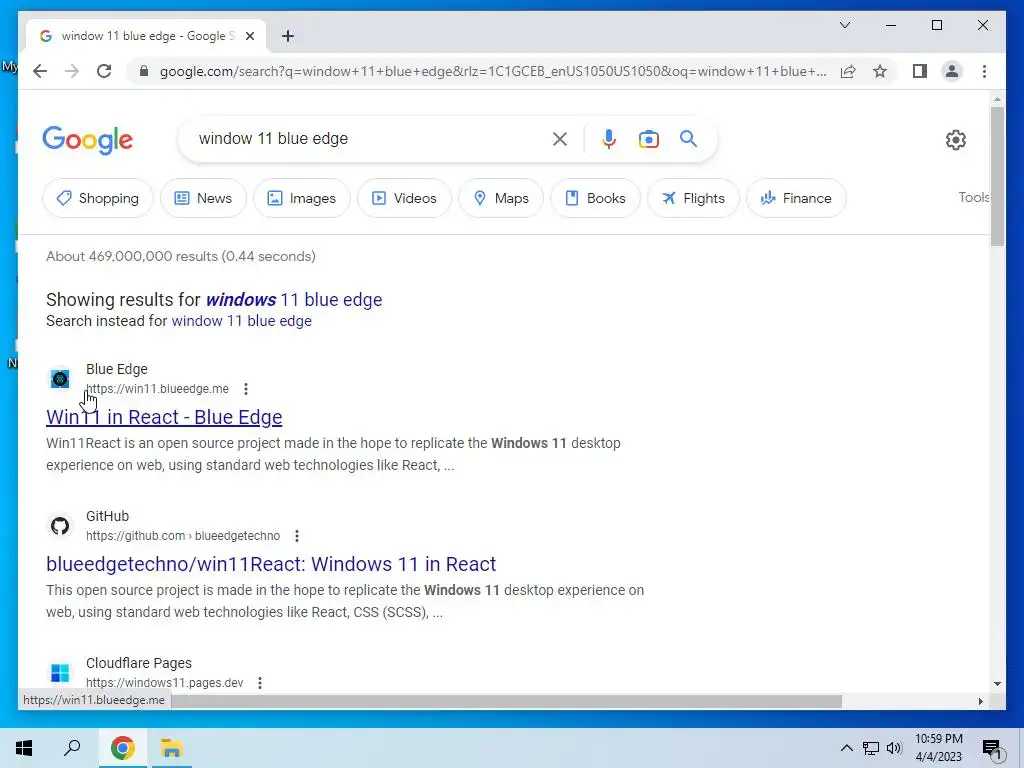Switch to Books results

(596, 198)
